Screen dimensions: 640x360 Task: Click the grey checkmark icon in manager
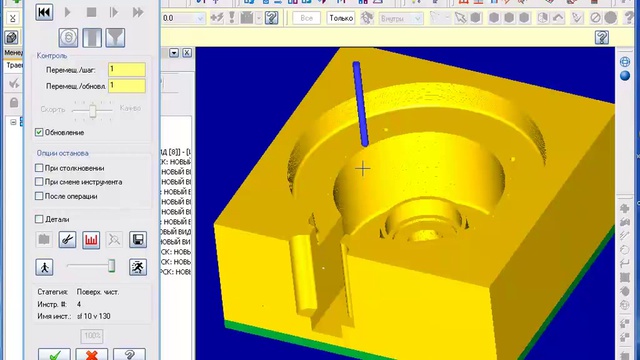(14, 84)
